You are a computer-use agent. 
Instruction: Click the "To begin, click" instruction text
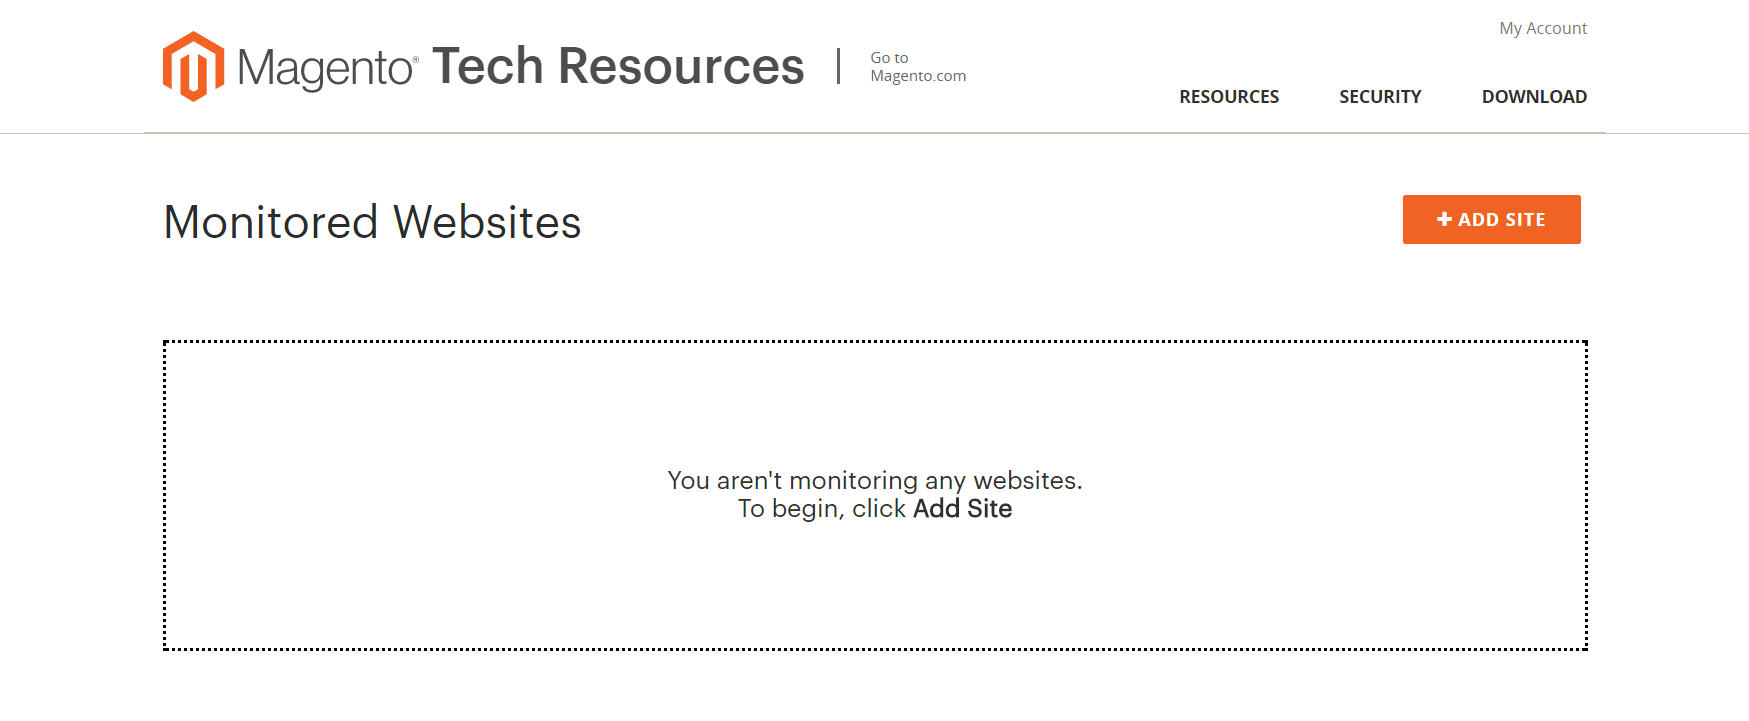(x=822, y=509)
